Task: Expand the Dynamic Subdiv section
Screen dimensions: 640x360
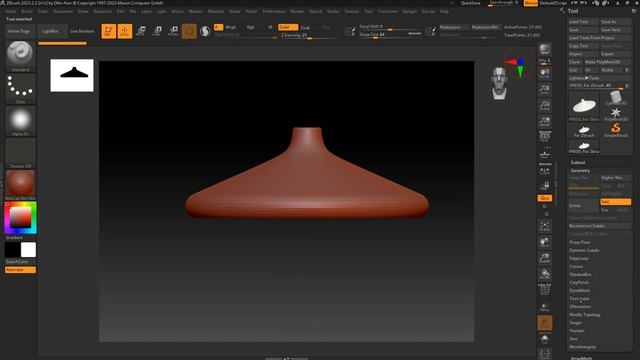Action: 584,250
